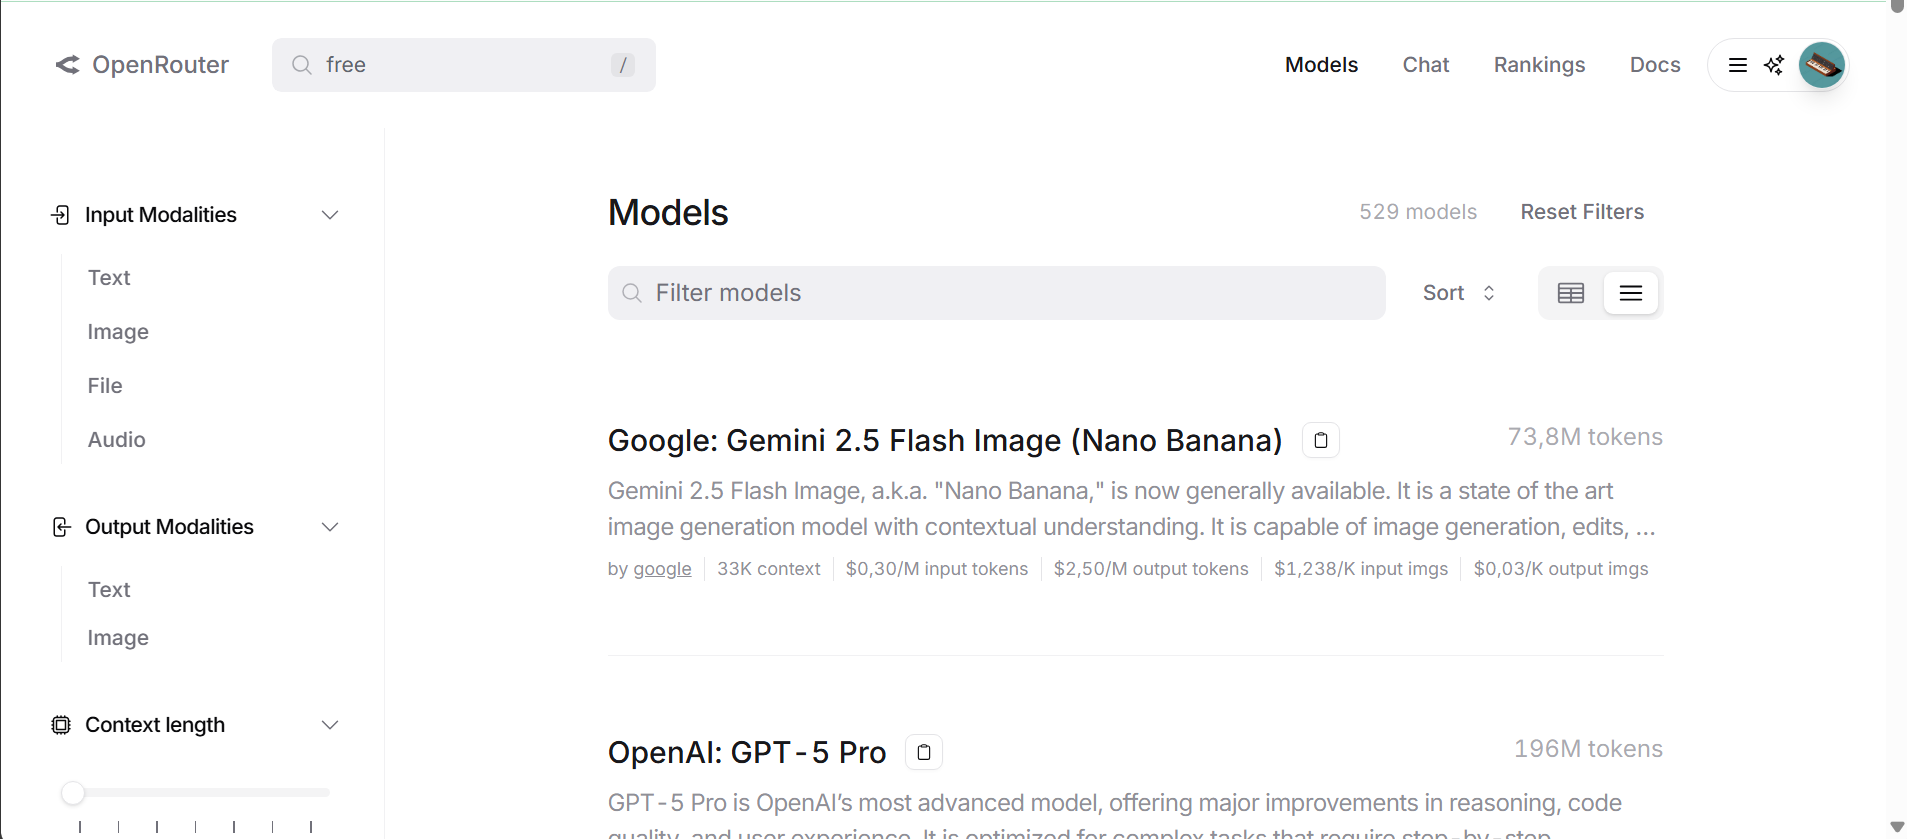The image size is (1907, 839).
Task: Go to the Rankings page
Action: [x=1539, y=65]
